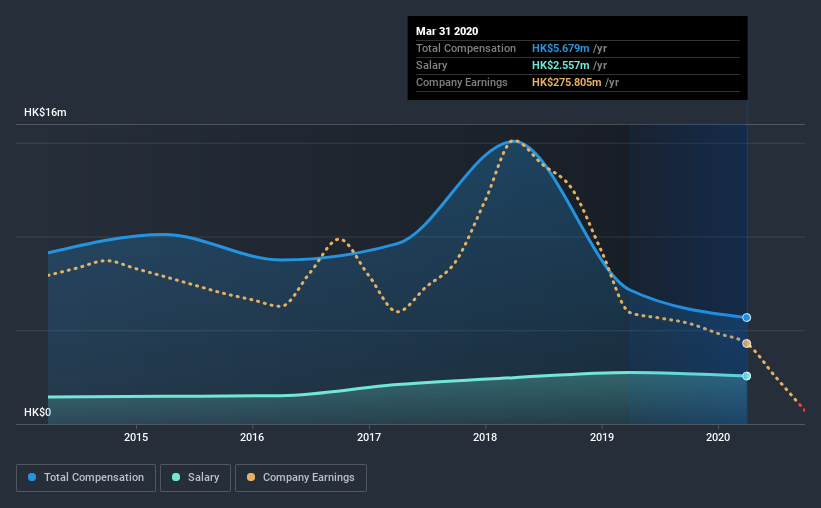Image resolution: width=821 pixels, height=508 pixels.
Task: Click the 2019 x-axis label
Action: tap(602, 437)
